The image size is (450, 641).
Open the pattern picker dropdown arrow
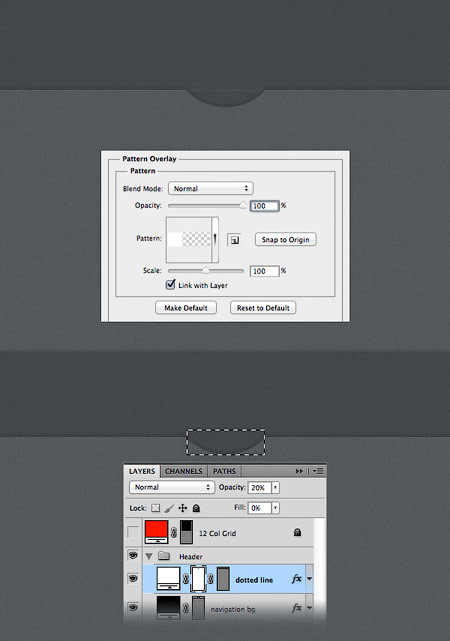coord(215,240)
